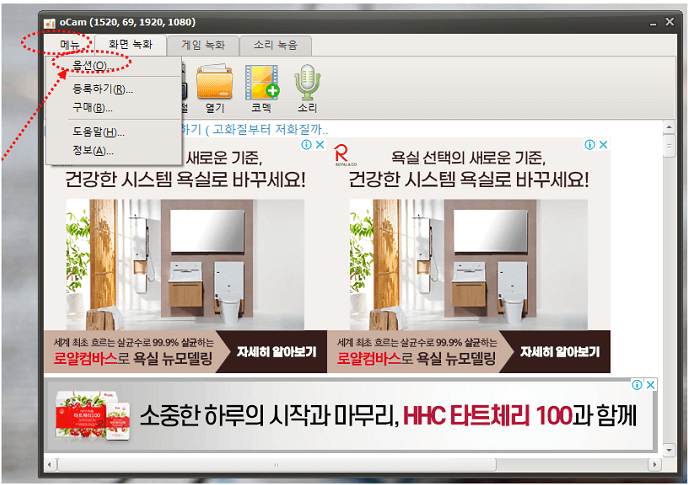
Task: Click the 고화질부터 저화질까.. link
Action: click(270, 129)
